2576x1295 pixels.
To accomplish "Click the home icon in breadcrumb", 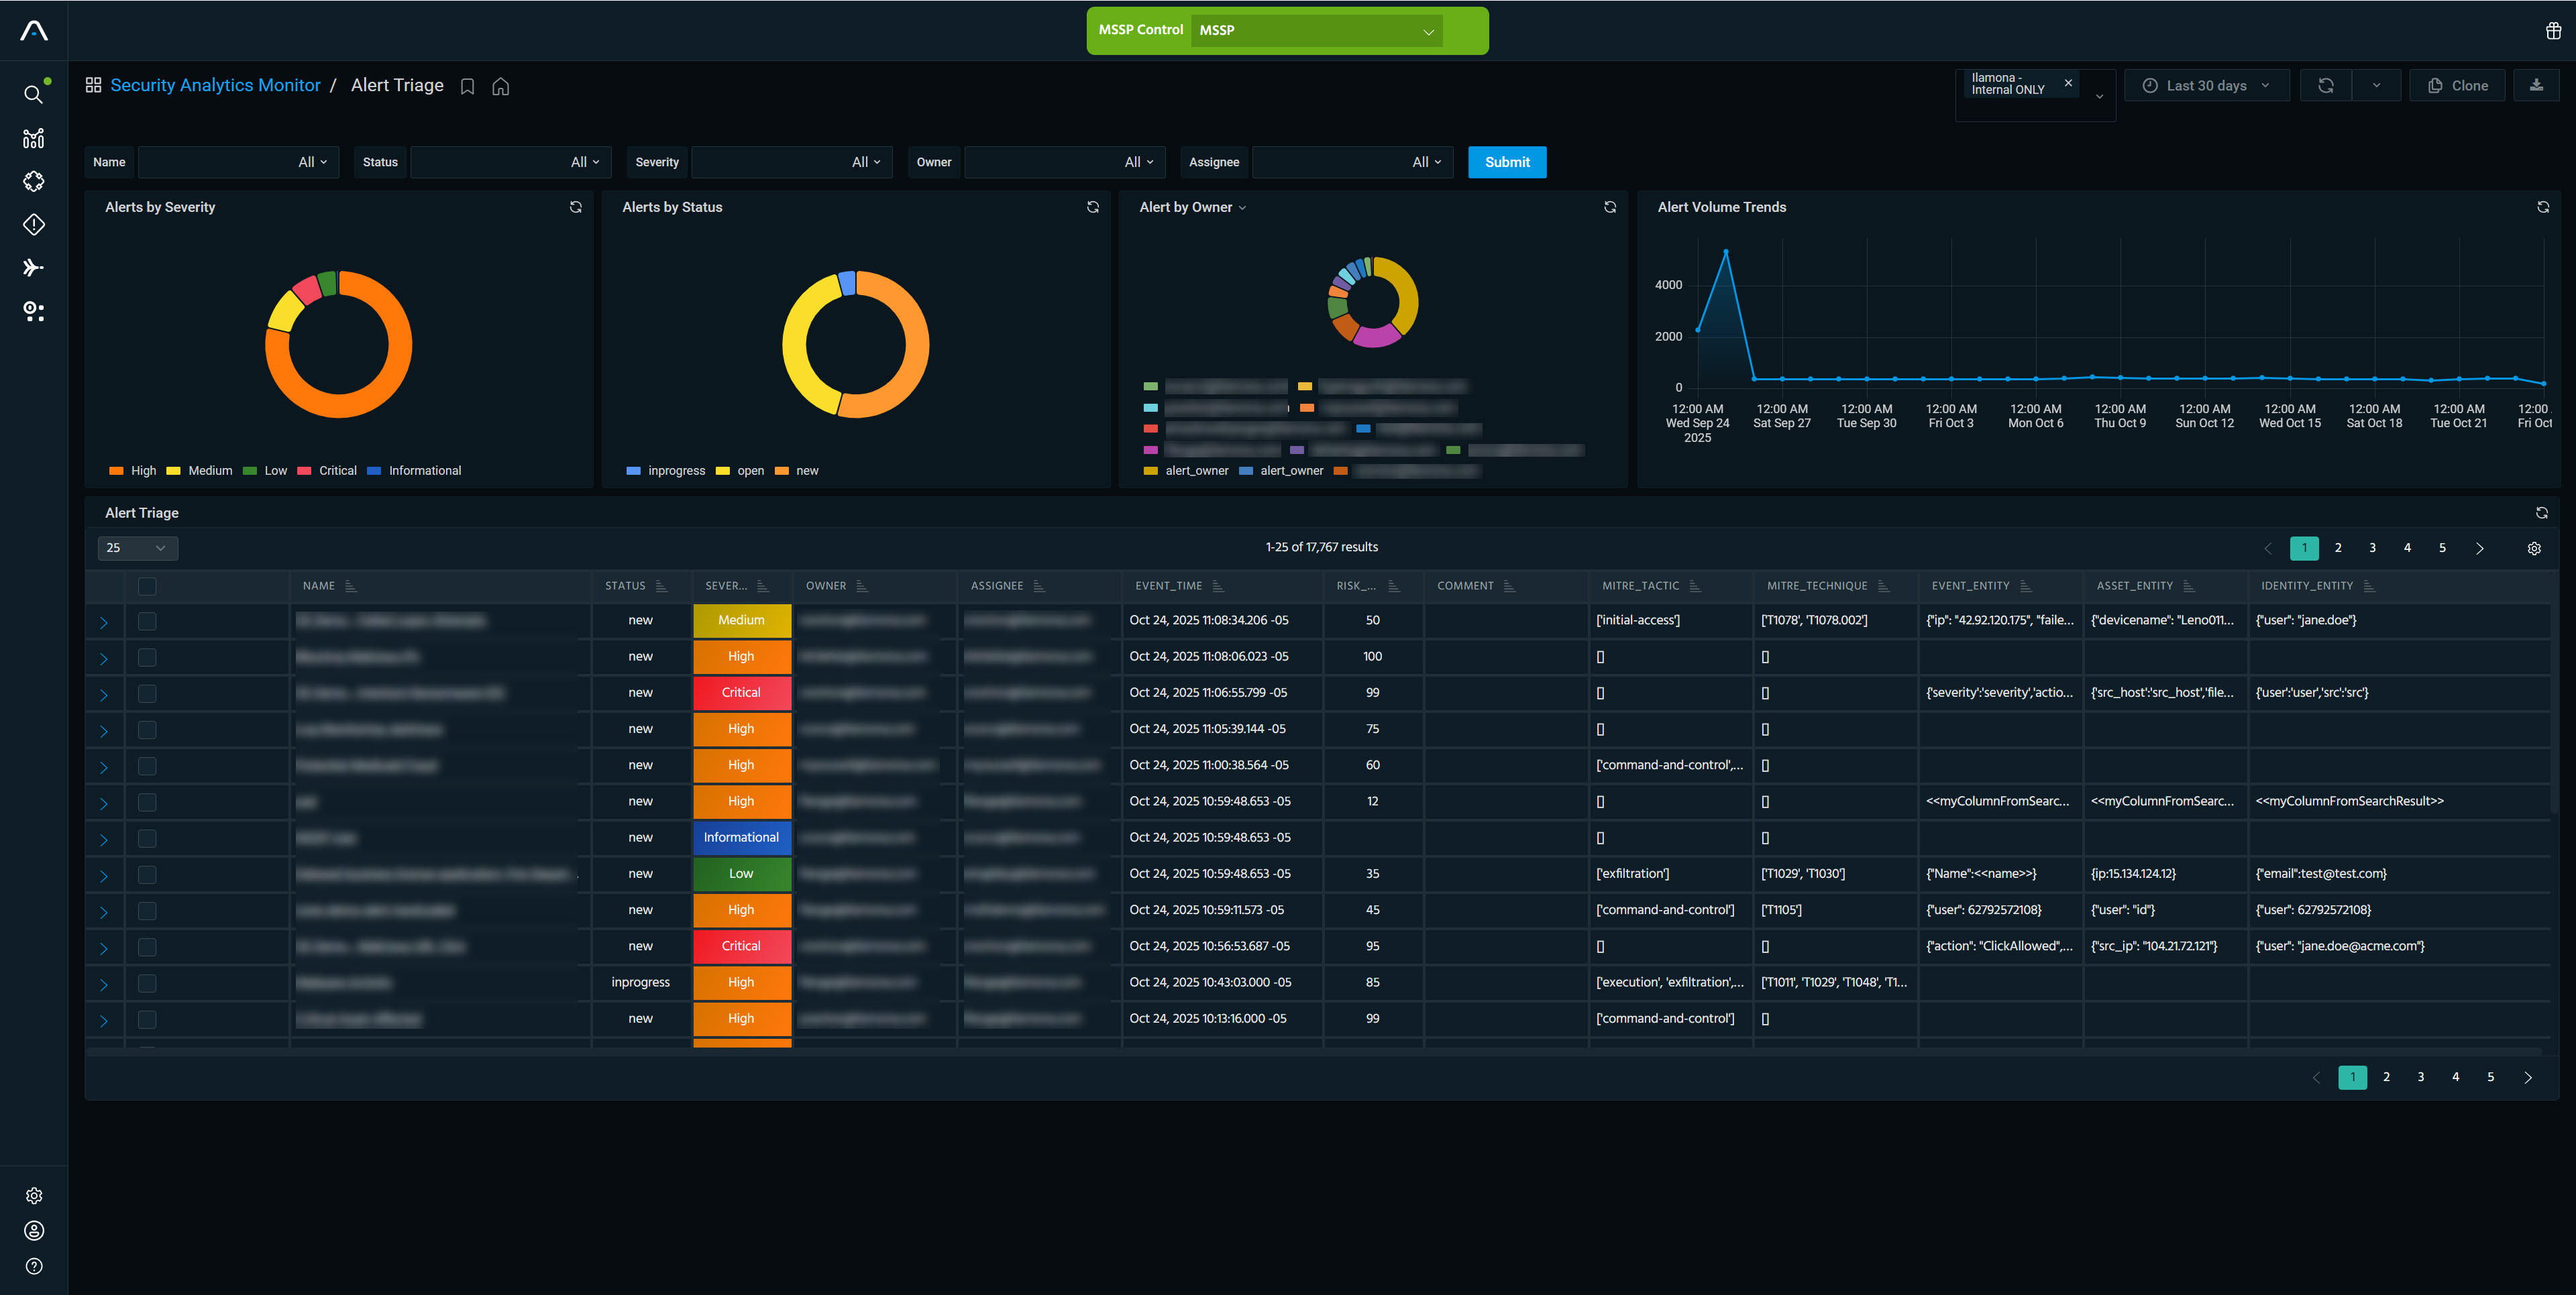I will pyautogui.click(x=501, y=86).
